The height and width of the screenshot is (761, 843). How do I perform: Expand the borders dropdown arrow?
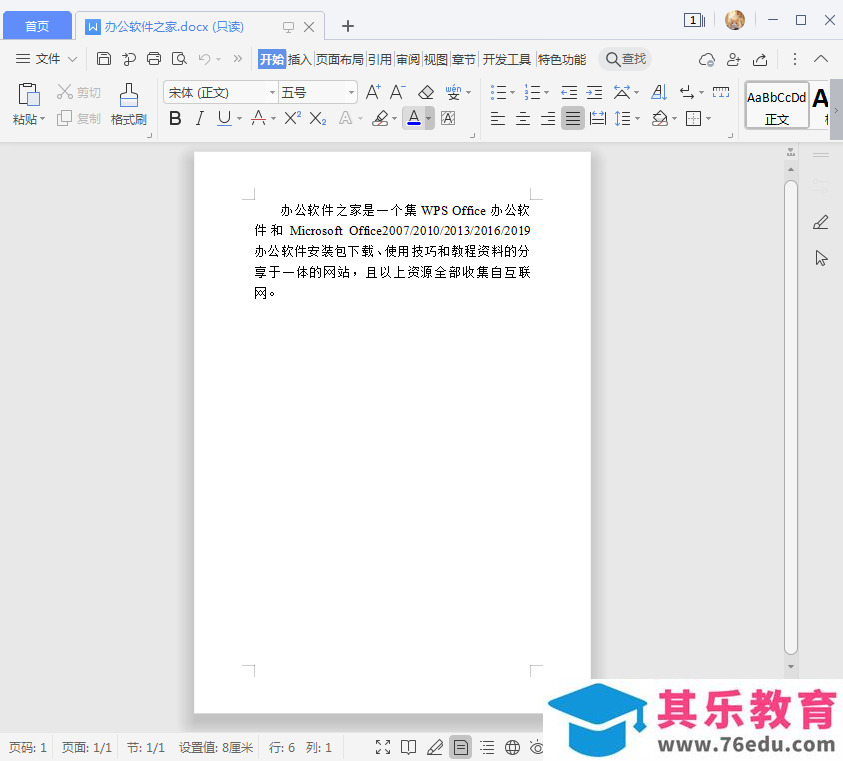click(709, 118)
